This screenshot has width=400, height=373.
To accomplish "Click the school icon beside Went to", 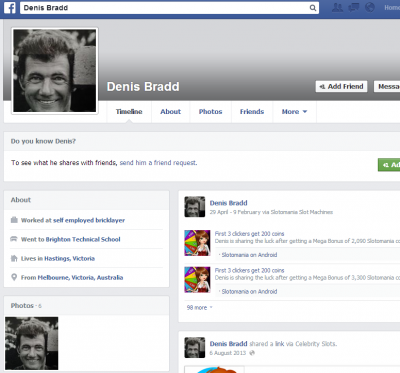I will (14, 239).
